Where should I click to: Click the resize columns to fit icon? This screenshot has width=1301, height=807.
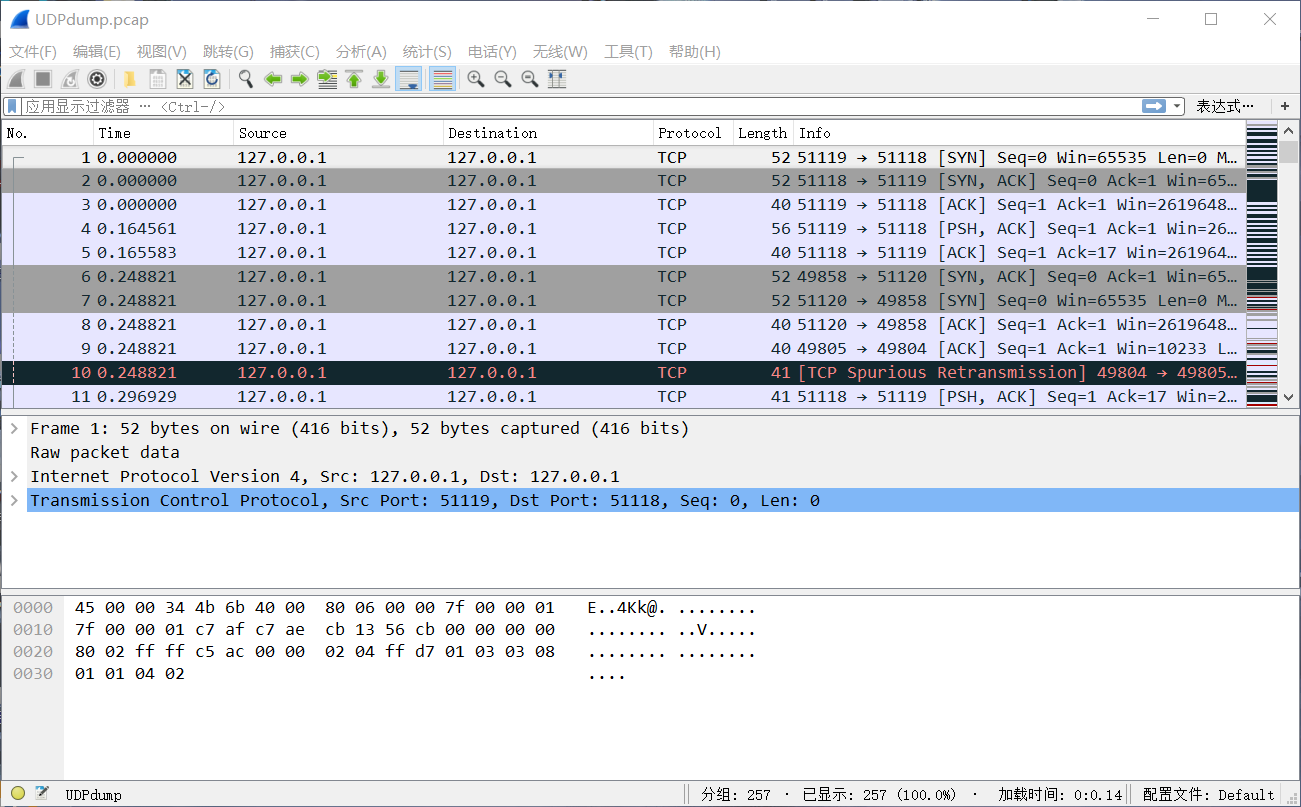557,79
